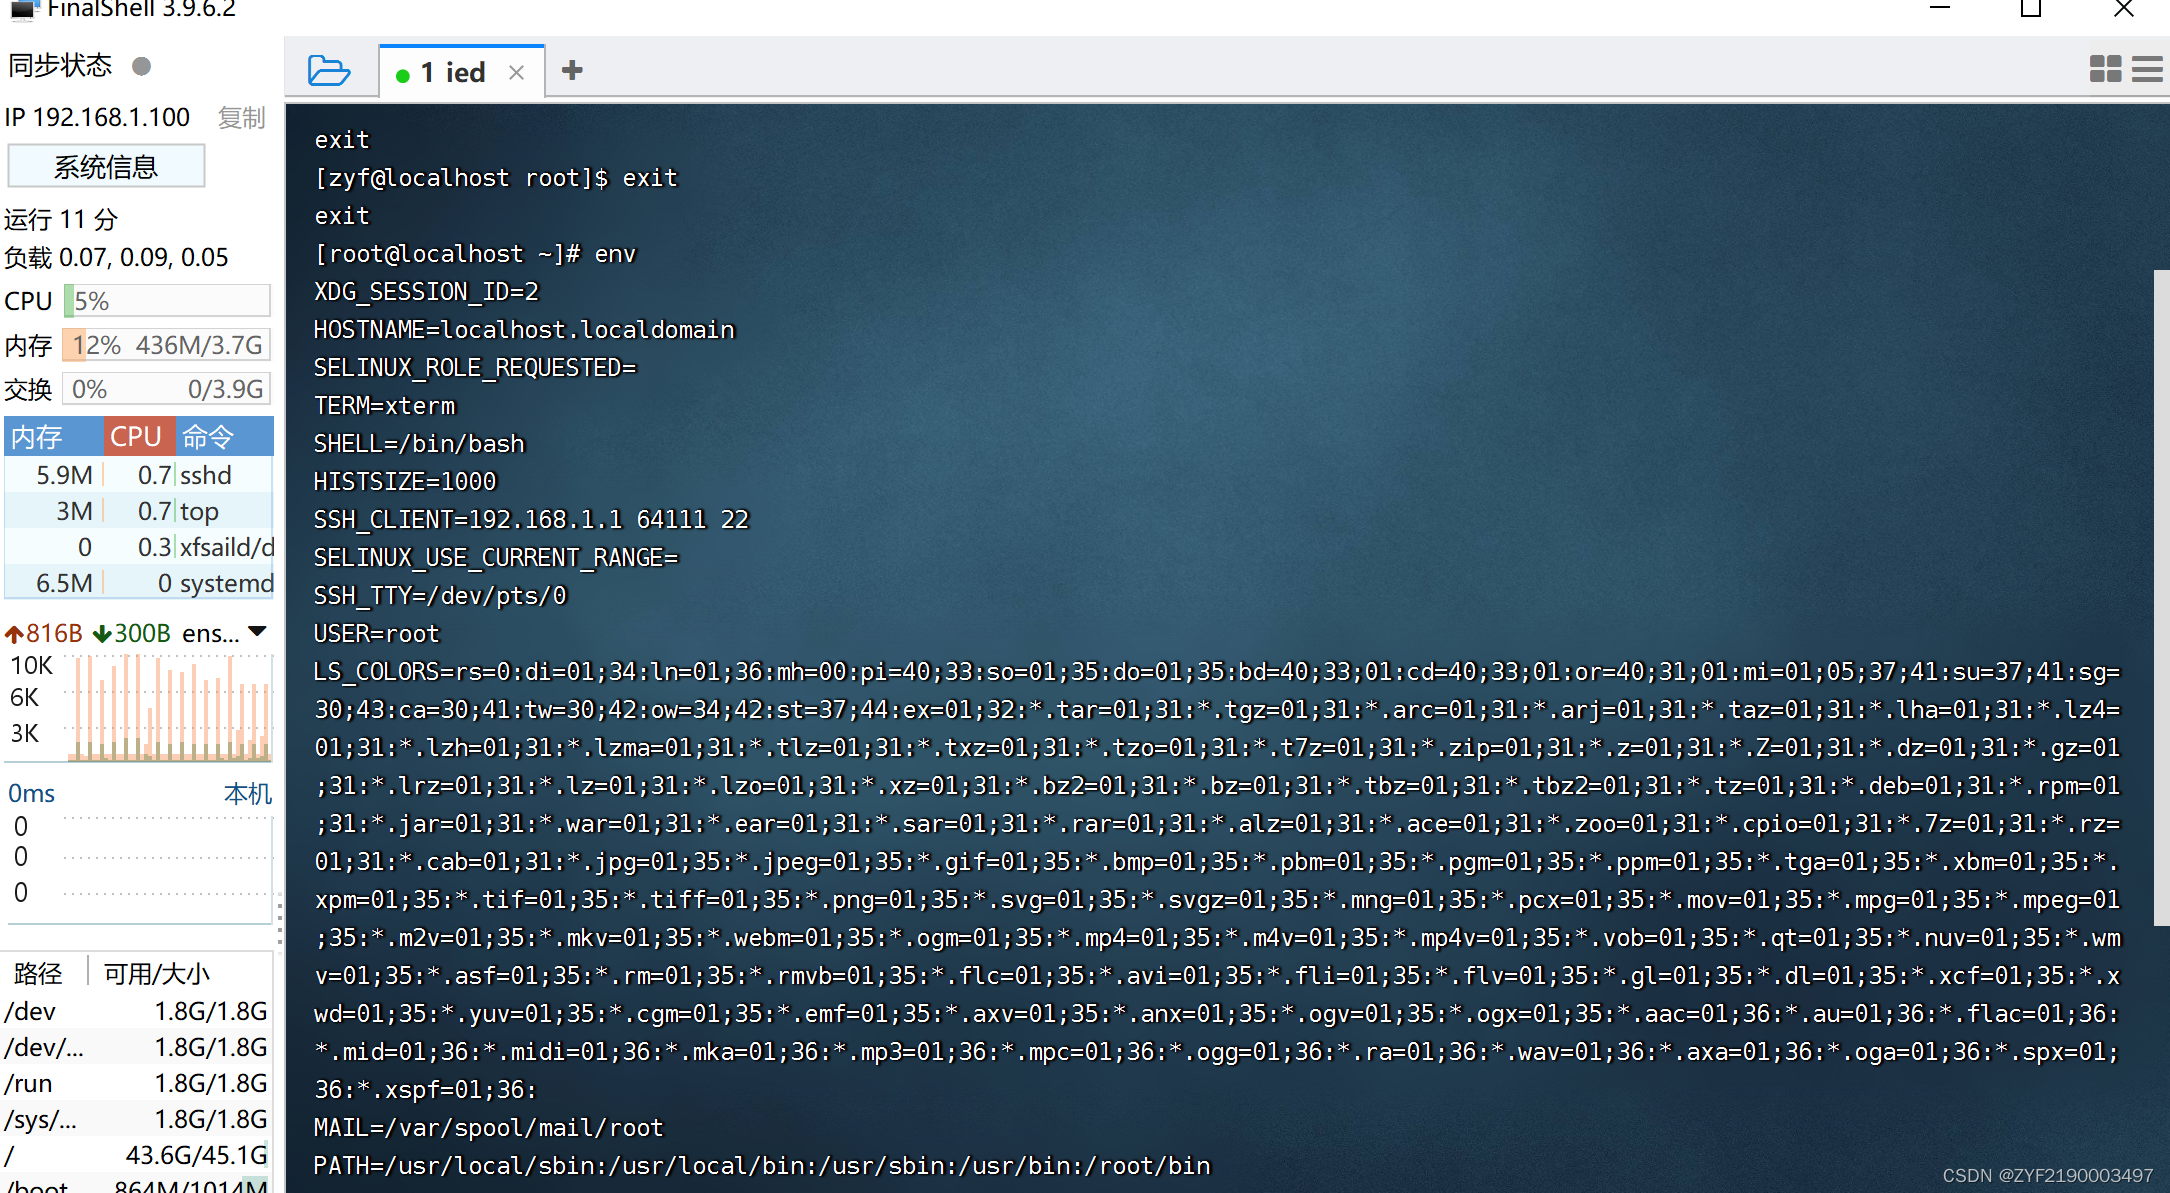Click the download speed arrow icon
This screenshot has width=2170, height=1193.
[102, 634]
